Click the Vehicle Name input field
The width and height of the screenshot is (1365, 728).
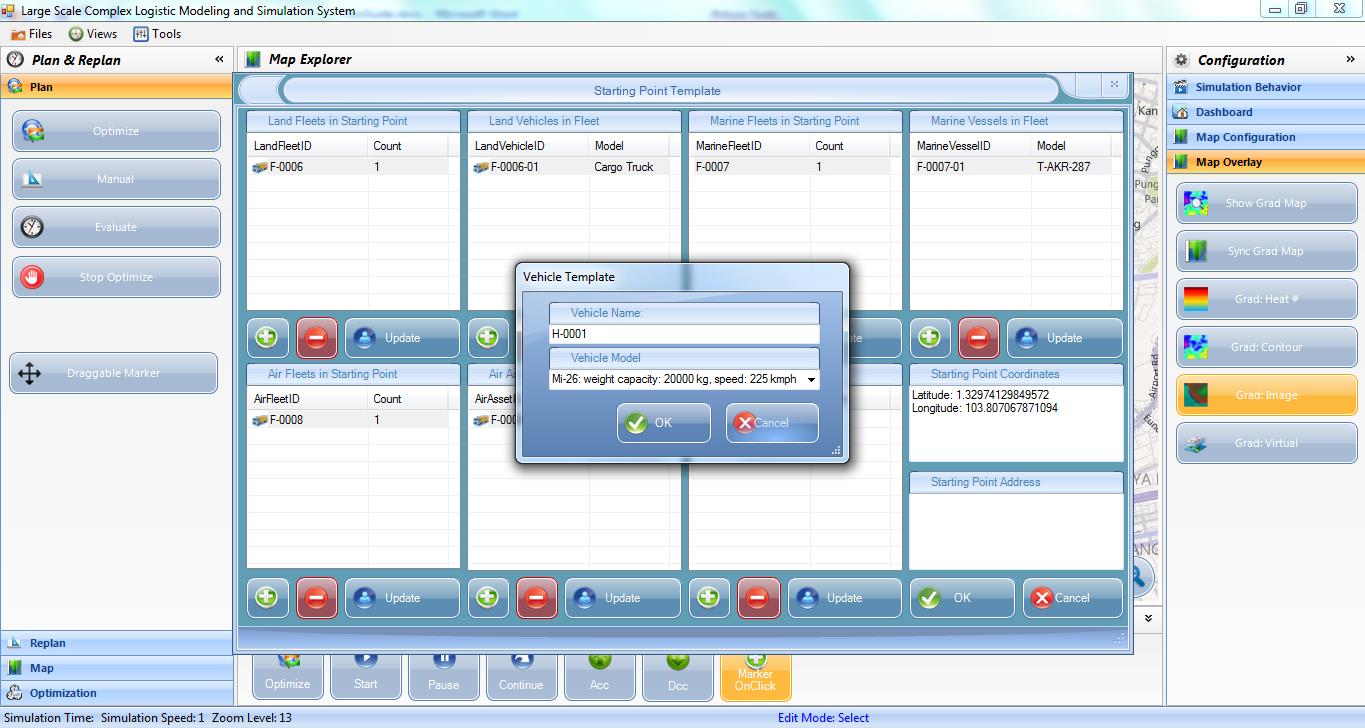click(684, 334)
